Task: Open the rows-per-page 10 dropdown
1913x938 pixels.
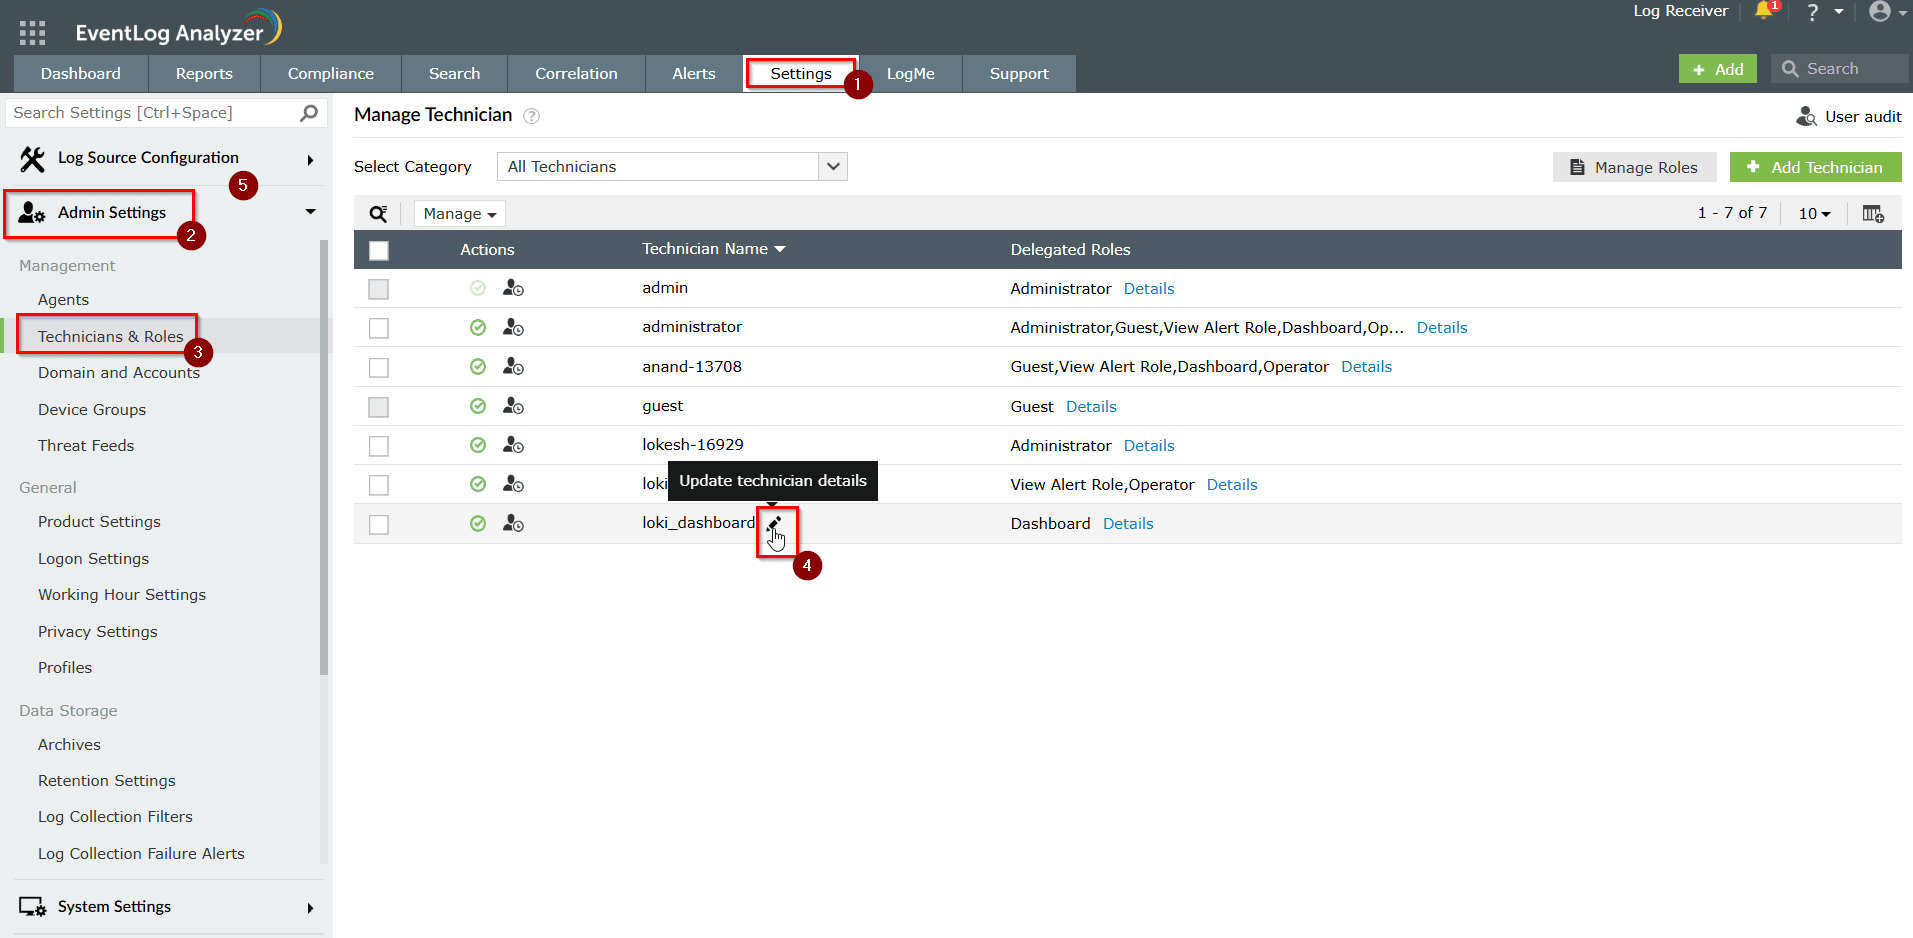Action: pos(1814,214)
